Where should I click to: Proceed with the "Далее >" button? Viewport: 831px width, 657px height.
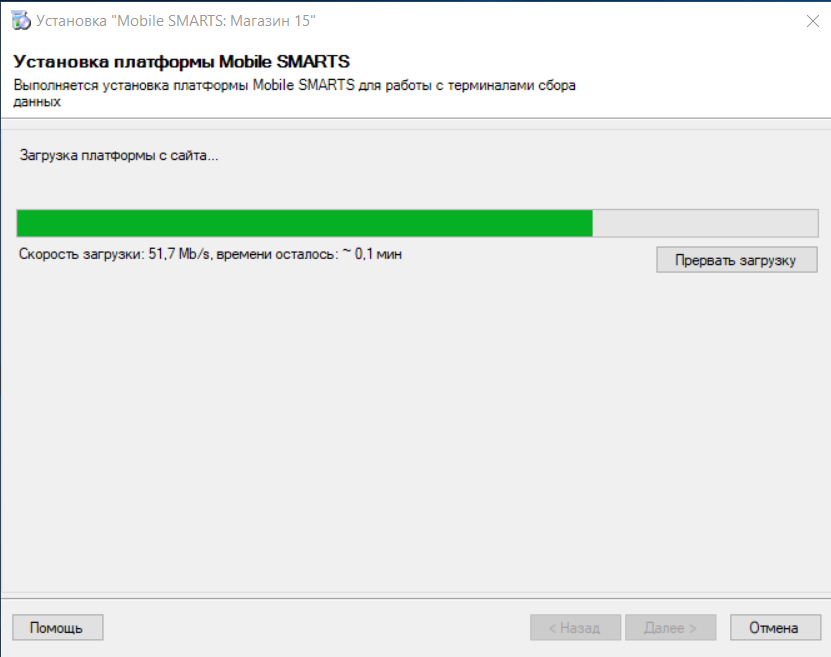click(670, 628)
